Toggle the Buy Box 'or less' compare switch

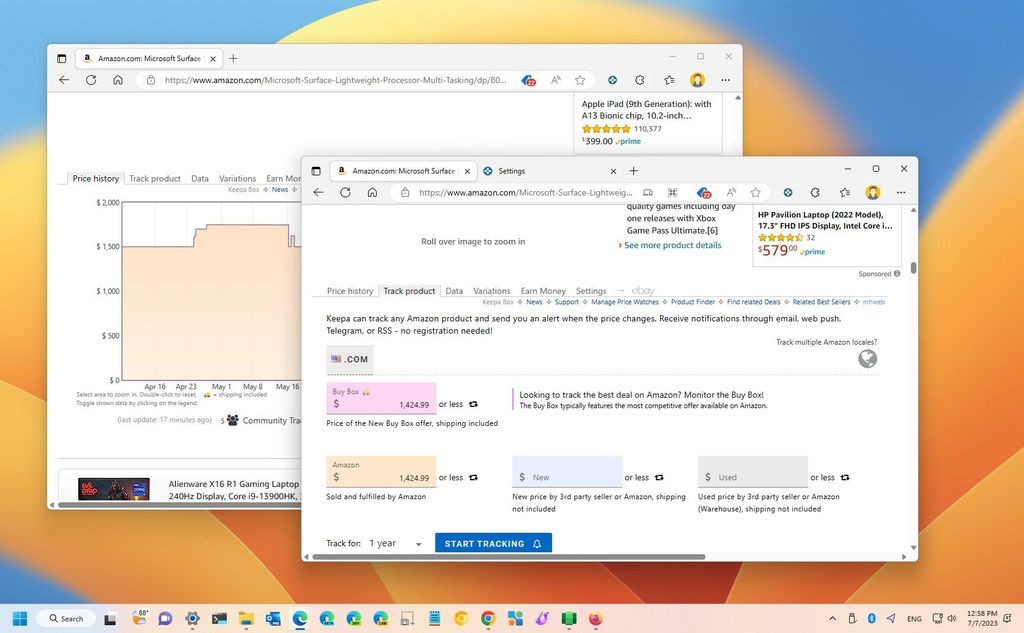tap(473, 404)
